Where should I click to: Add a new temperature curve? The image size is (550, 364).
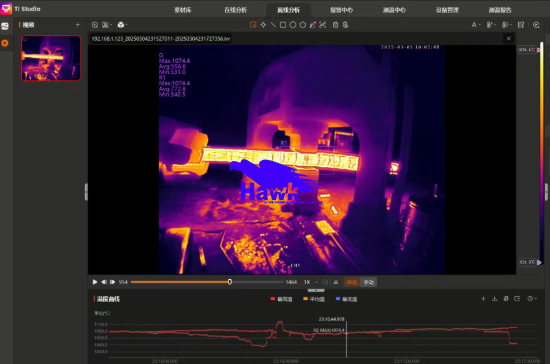point(483,299)
